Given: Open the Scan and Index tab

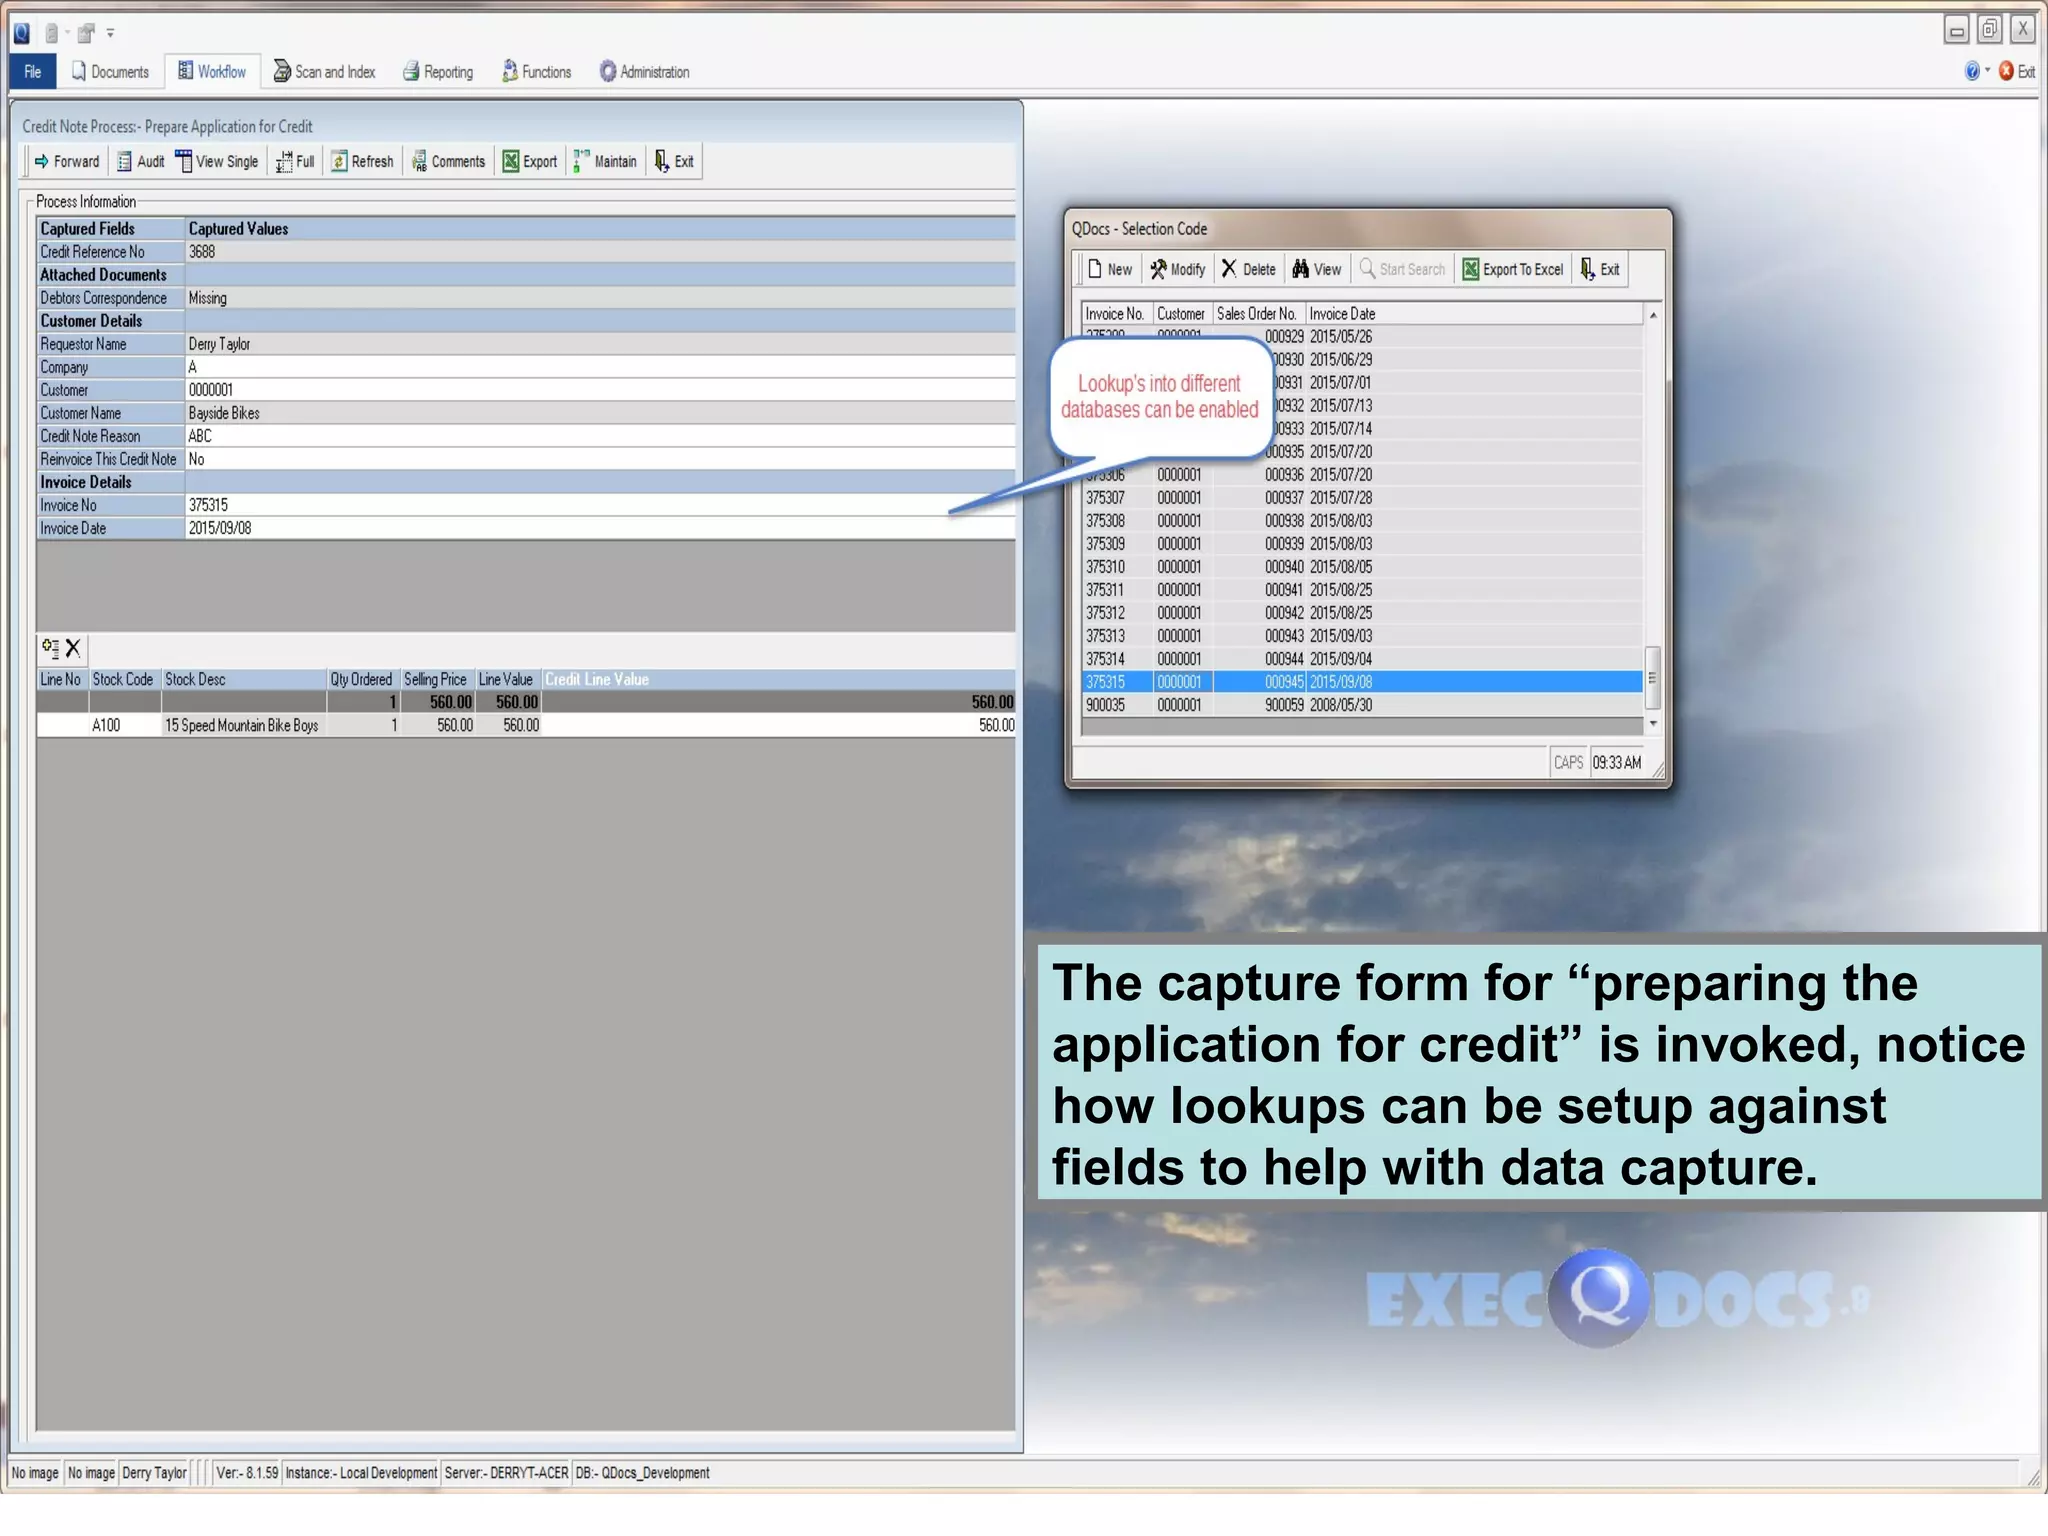Looking at the screenshot, I should coord(324,72).
